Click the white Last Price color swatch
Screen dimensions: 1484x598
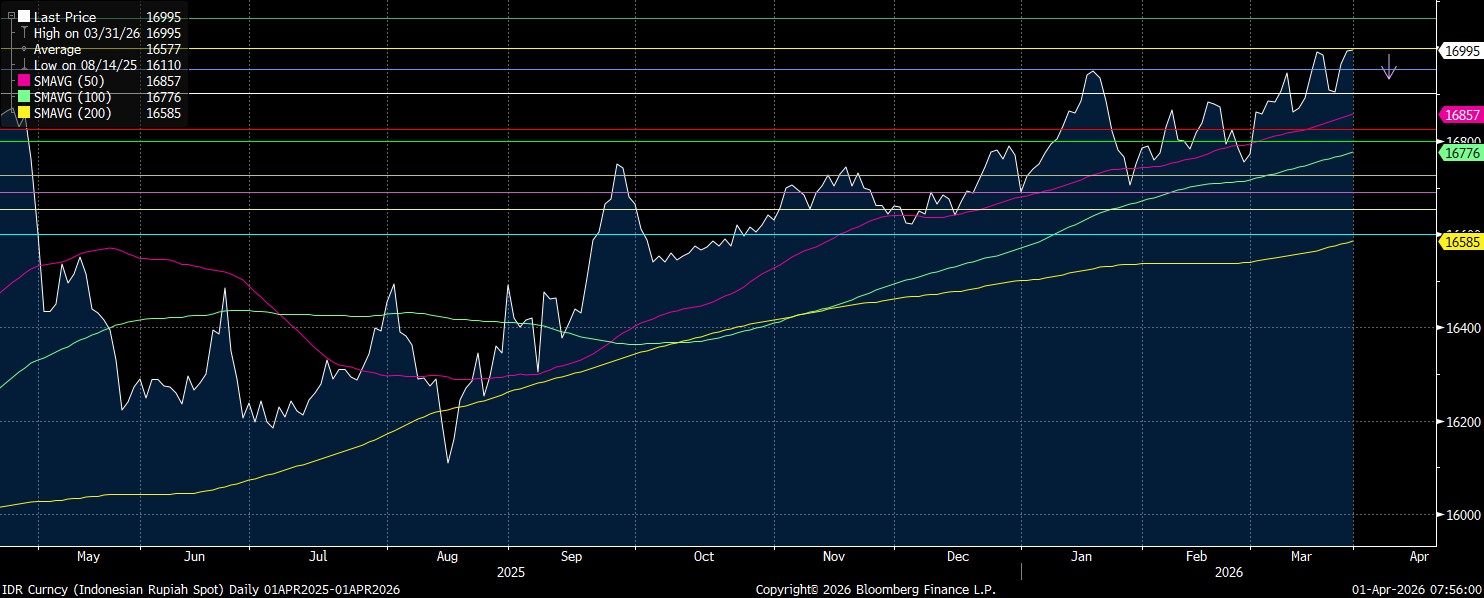pos(24,17)
